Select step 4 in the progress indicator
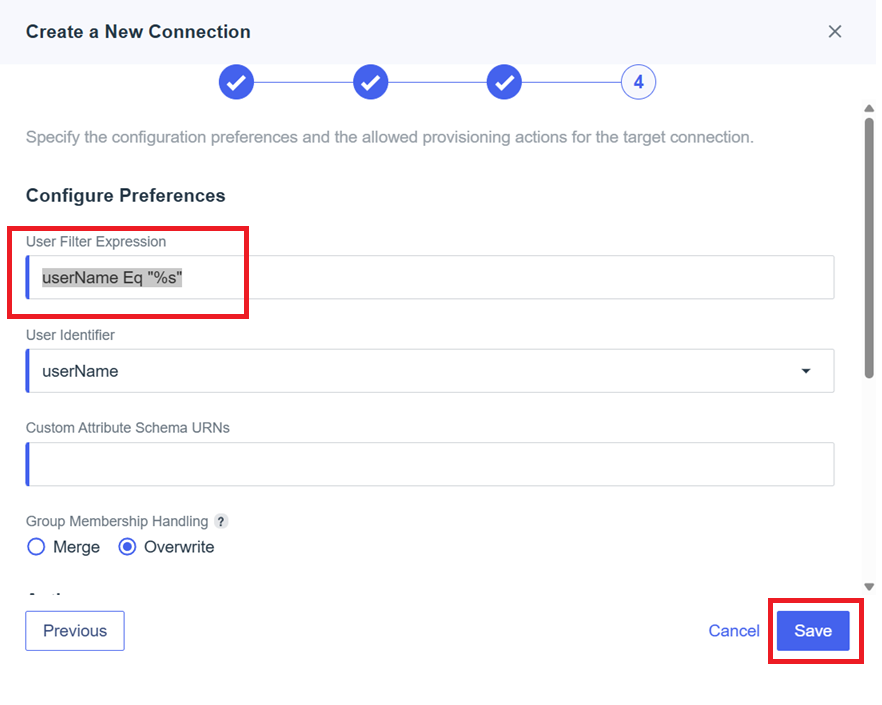The width and height of the screenshot is (882, 705). point(638,81)
